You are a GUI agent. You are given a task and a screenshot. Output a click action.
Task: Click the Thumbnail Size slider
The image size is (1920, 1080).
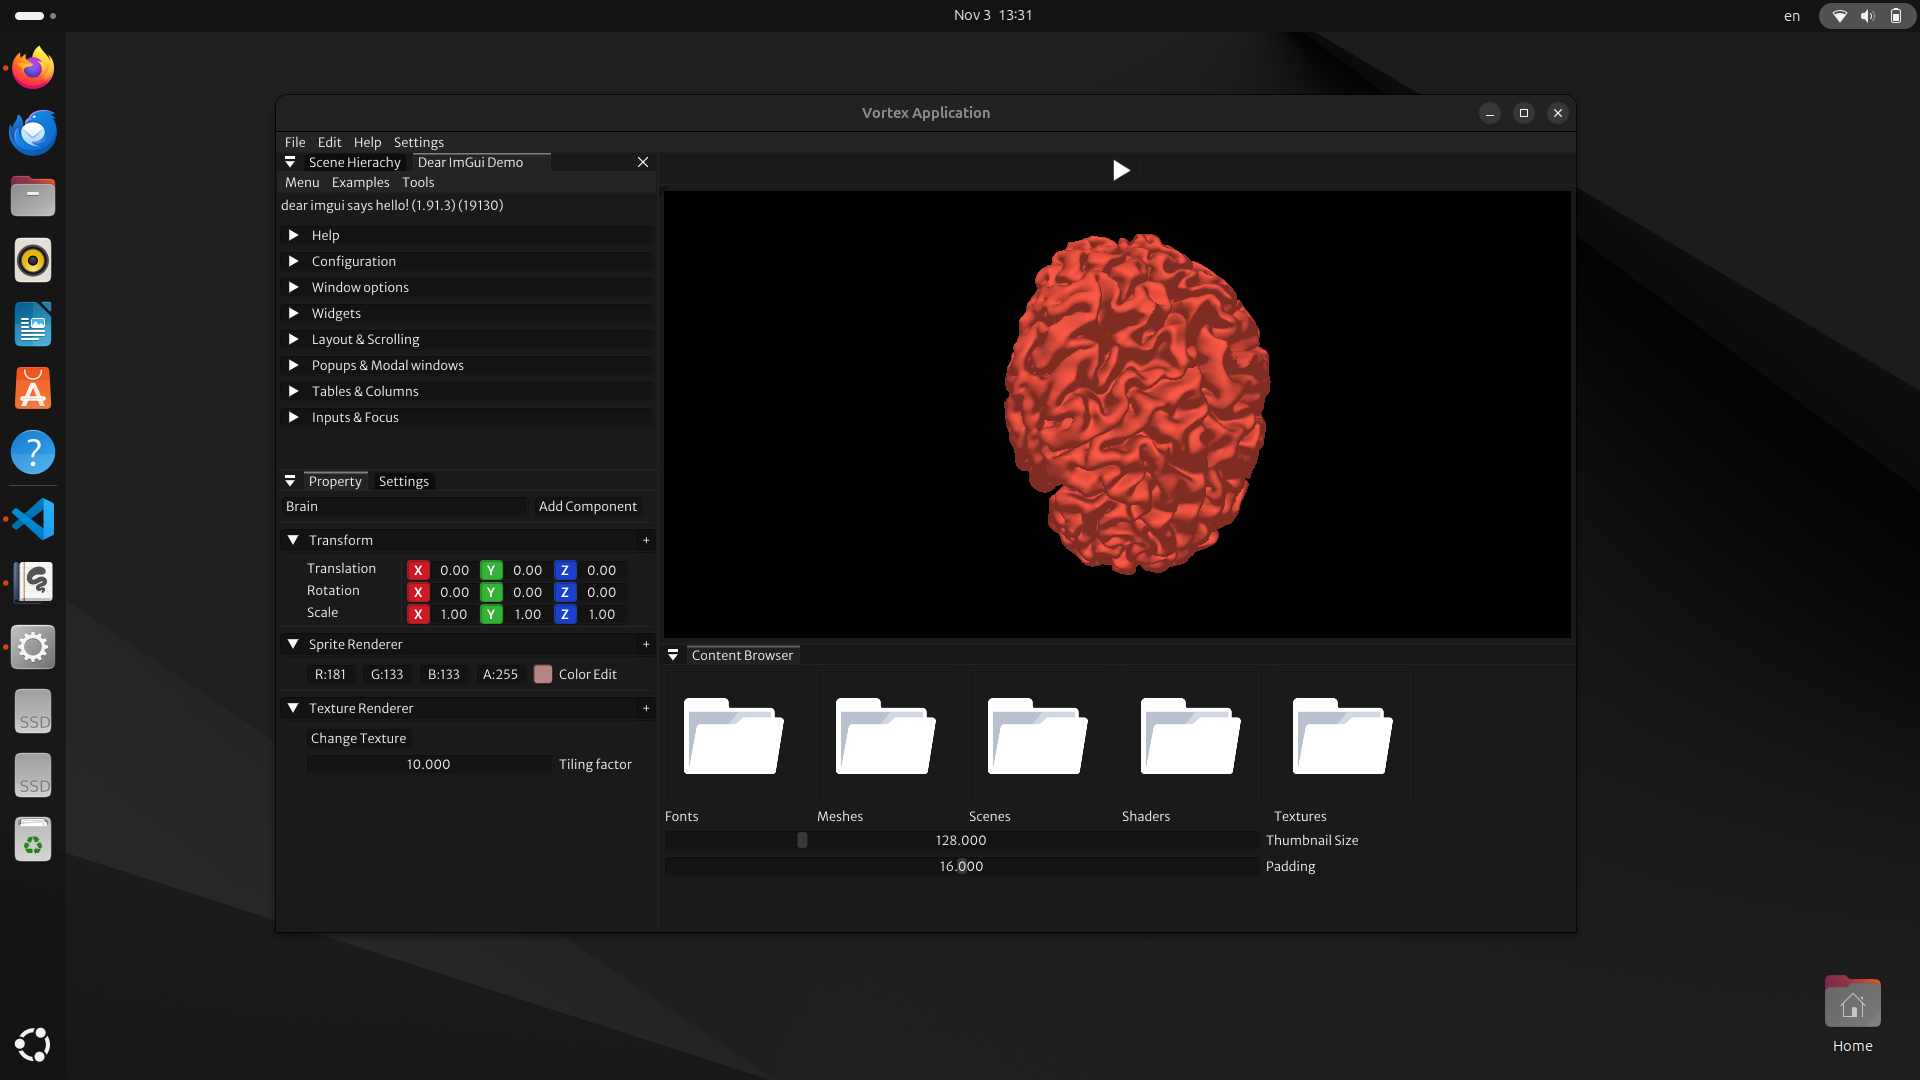tap(961, 840)
